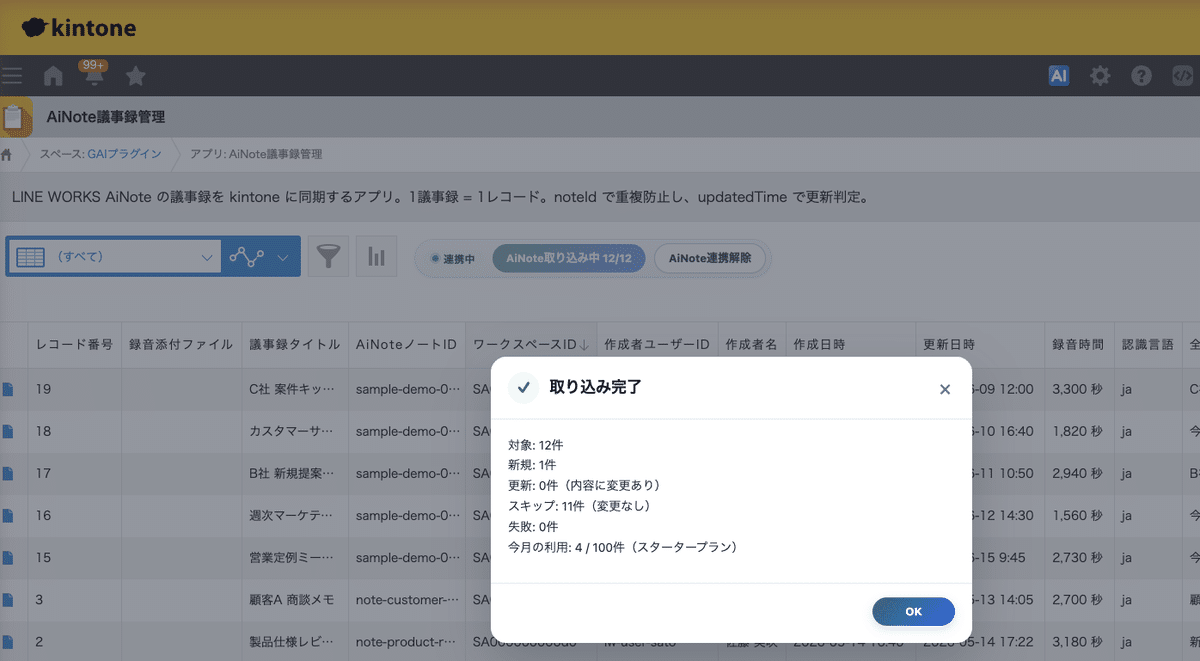Screen dimensions: 1200x661
Task: Click the 3,180 秒 recording time cell
Action: click(1078, 642)
